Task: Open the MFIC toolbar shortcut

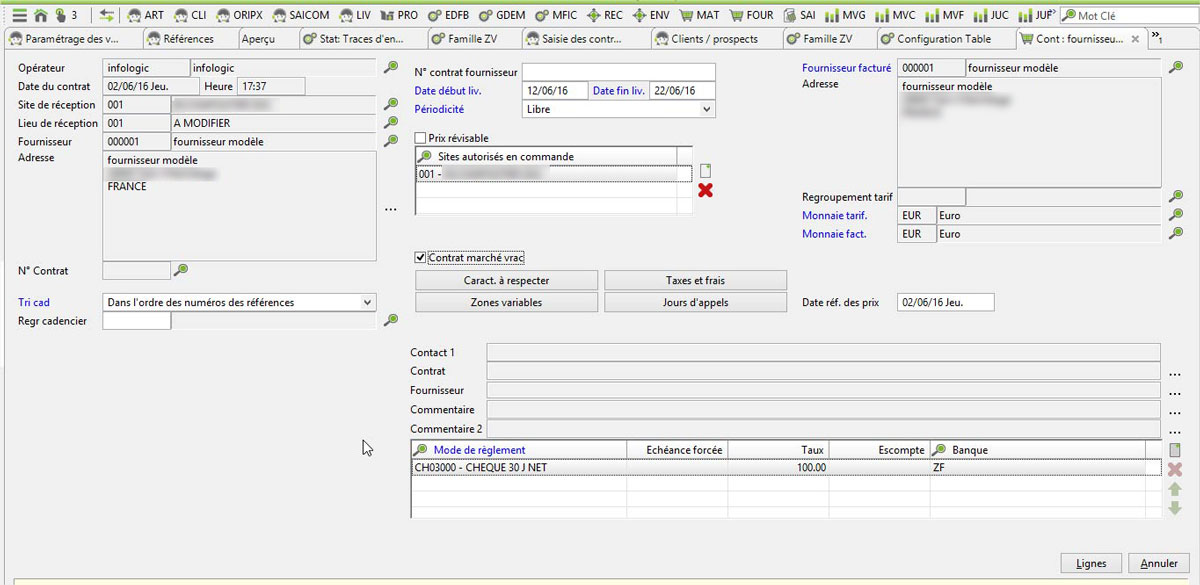Action: pyautogui.click(x=555, y=15)
